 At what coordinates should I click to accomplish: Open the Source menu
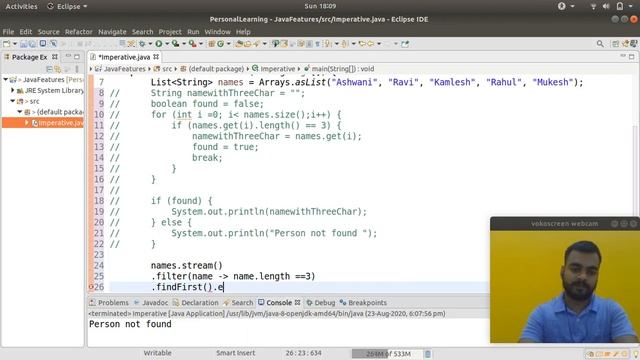click(x=49, y=31)
